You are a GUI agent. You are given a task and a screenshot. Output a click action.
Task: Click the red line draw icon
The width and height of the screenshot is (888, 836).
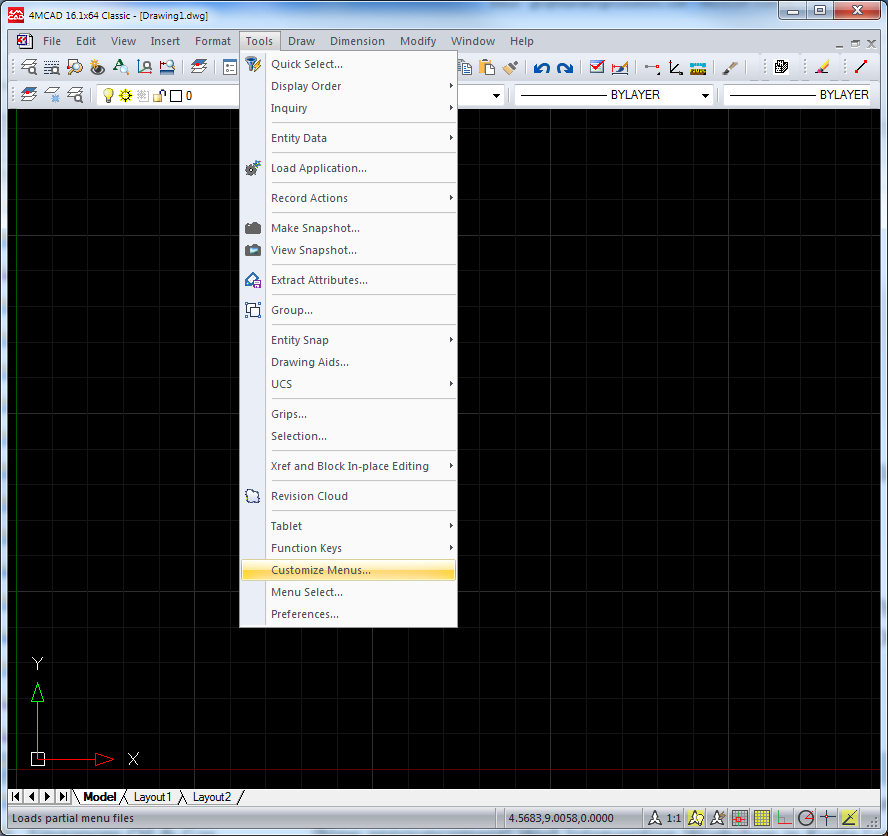tap(861, 66)
